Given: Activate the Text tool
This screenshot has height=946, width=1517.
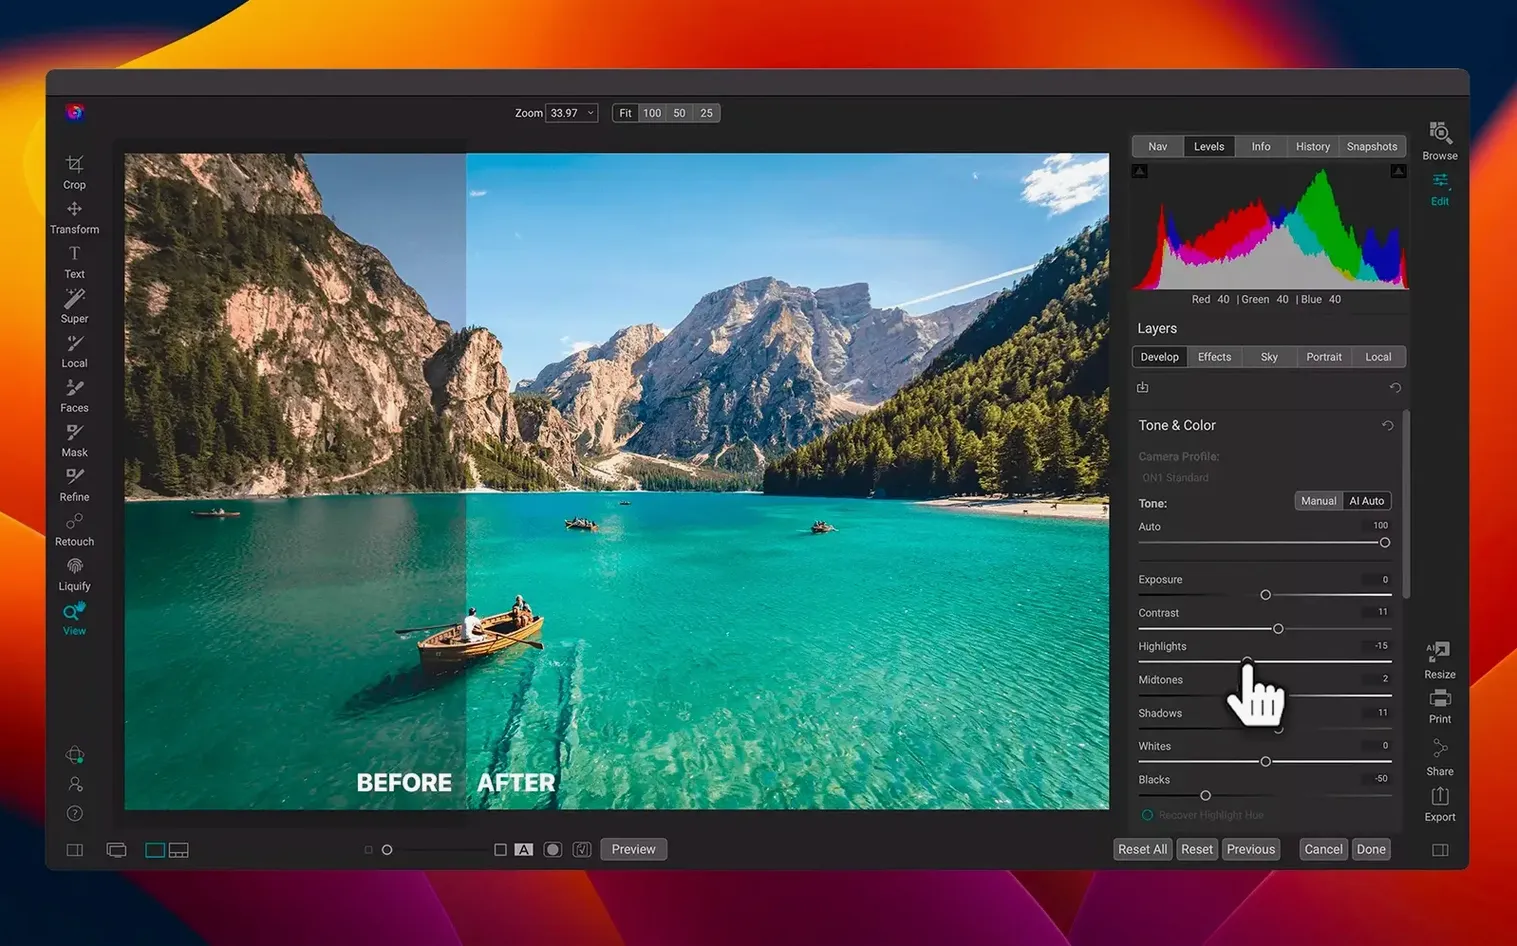Looking at the screenshot, I should point(74,262).
